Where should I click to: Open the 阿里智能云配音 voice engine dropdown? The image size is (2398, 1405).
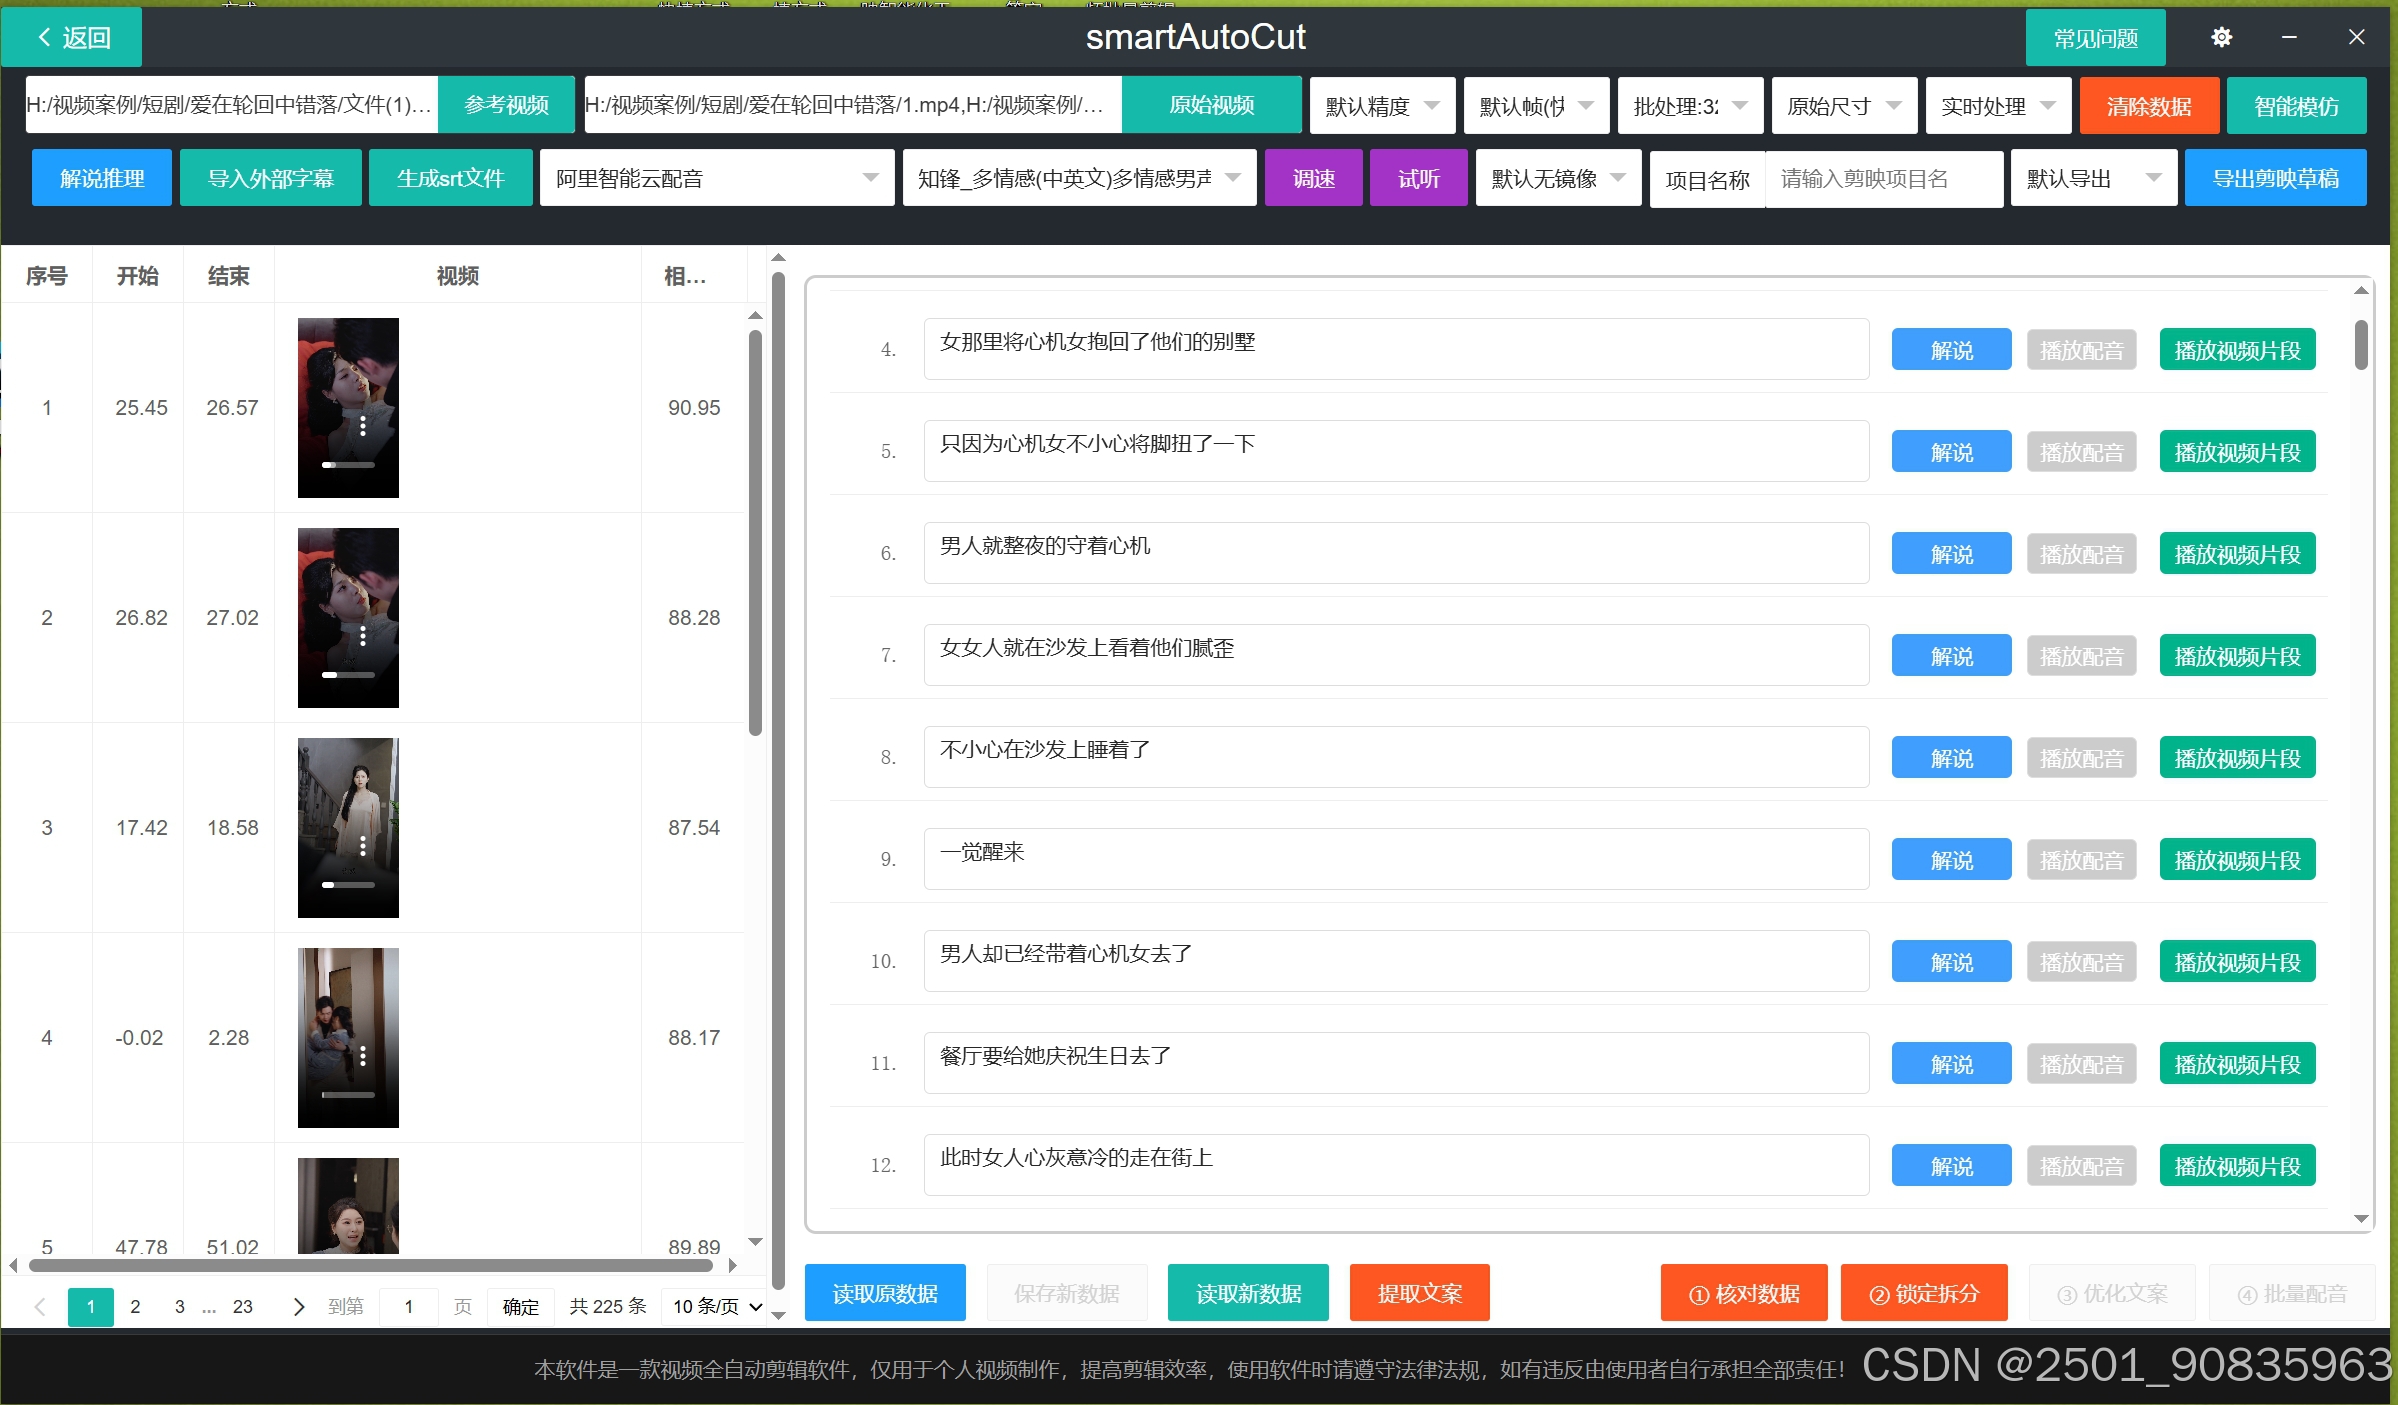(x=716, y=178)
